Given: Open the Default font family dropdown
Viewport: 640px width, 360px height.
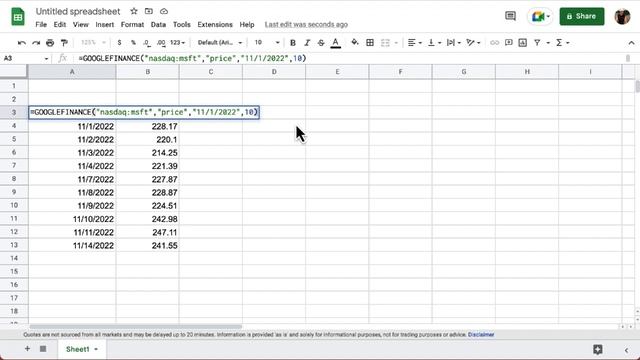Looking at the screenshot, I should point(220,42).
